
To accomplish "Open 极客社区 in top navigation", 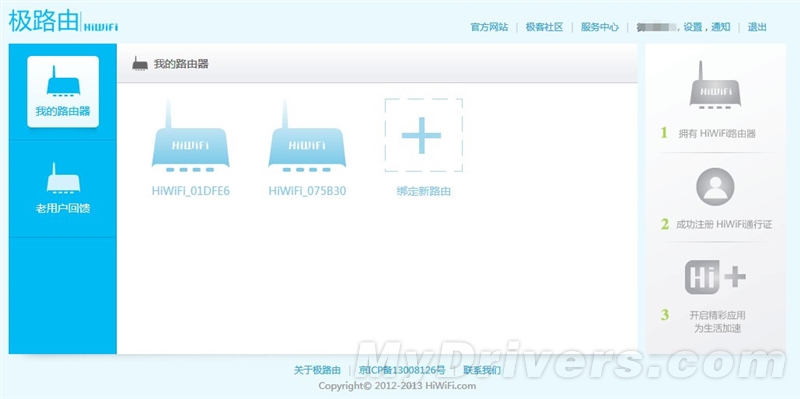I will pyautogui.click(x=544, y=27).
